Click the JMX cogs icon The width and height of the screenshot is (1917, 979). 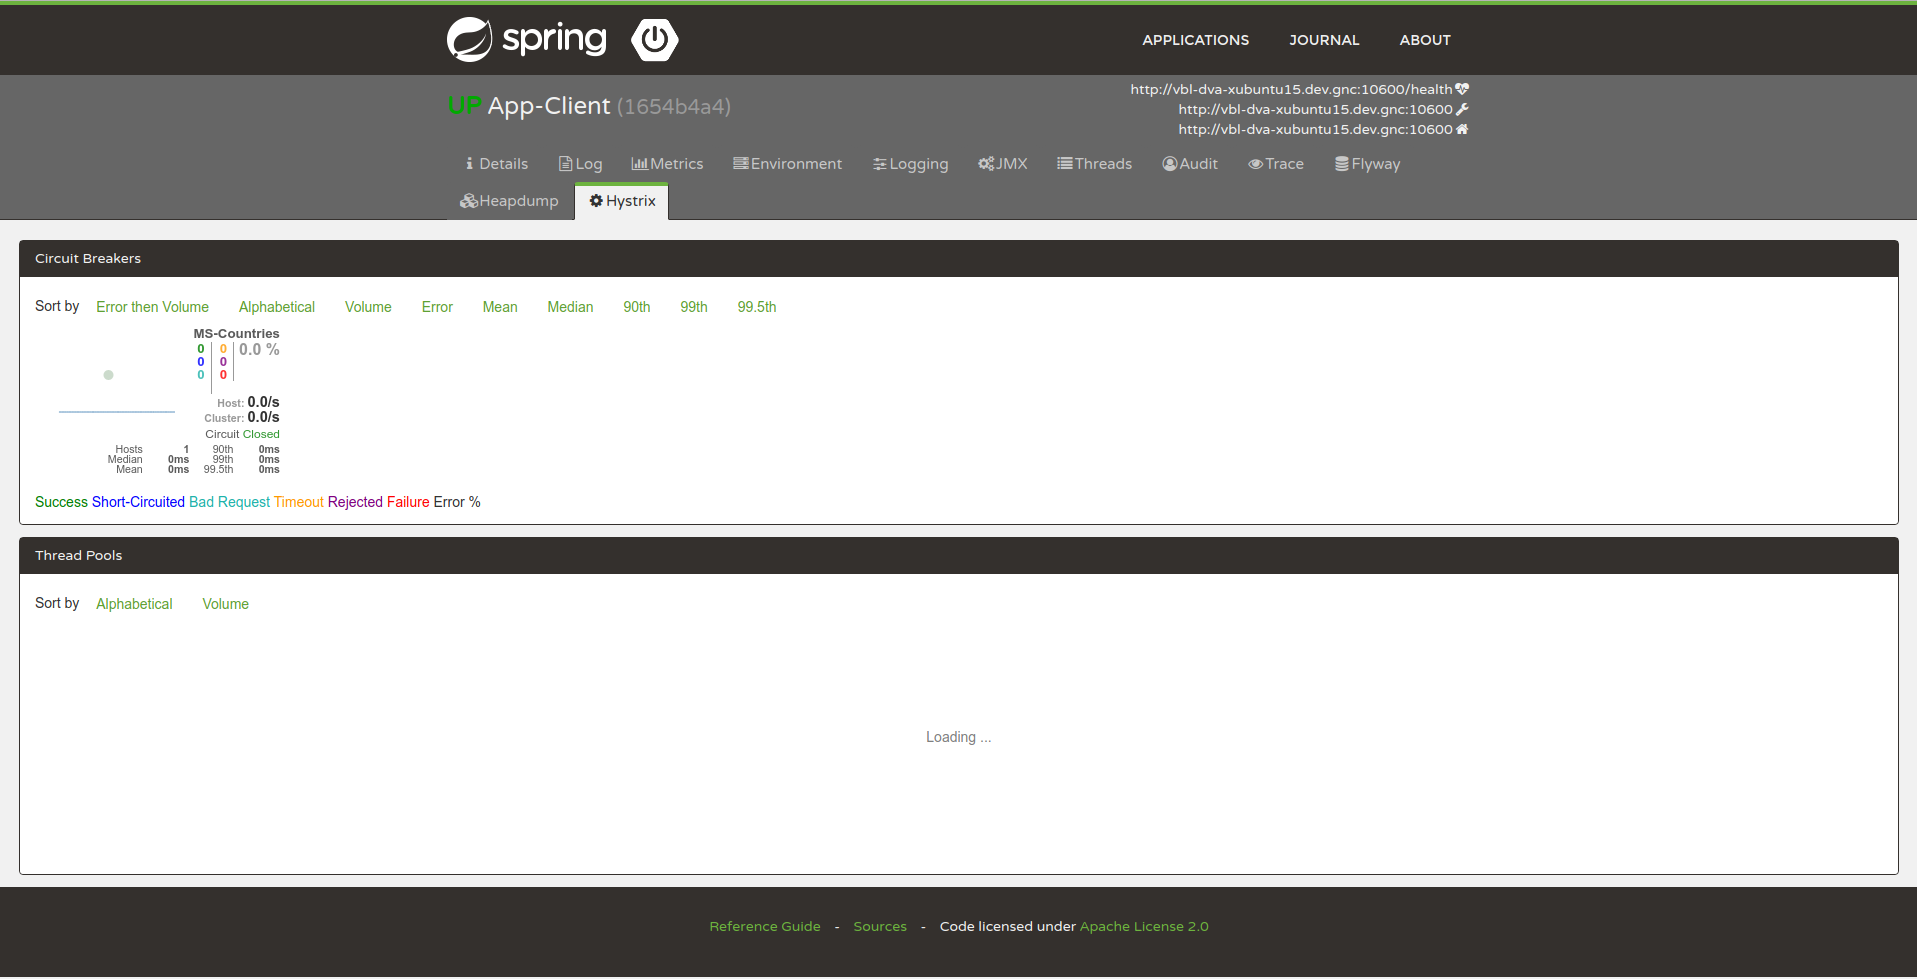tap(986, 164)
